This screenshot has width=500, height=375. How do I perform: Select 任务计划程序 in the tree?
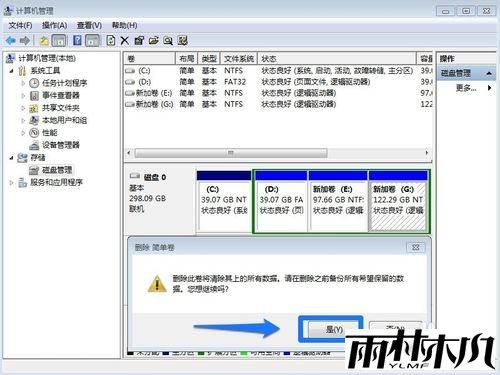(64, 83)
